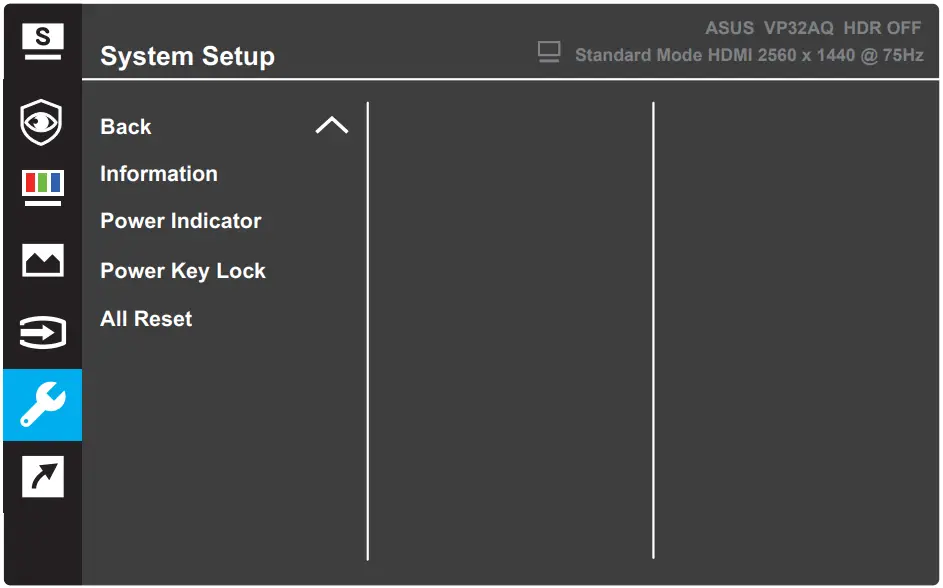This screenshot has width=943, height=588.
Task: Open the Splendid mode menu
Action: (42, 38)
